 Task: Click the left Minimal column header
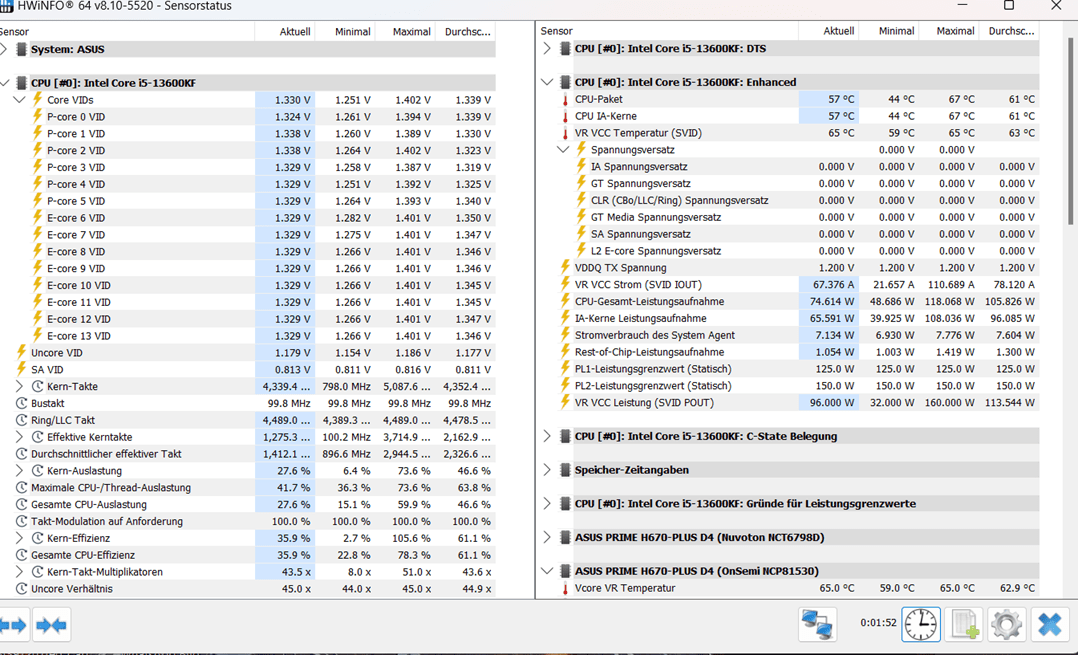345,32
